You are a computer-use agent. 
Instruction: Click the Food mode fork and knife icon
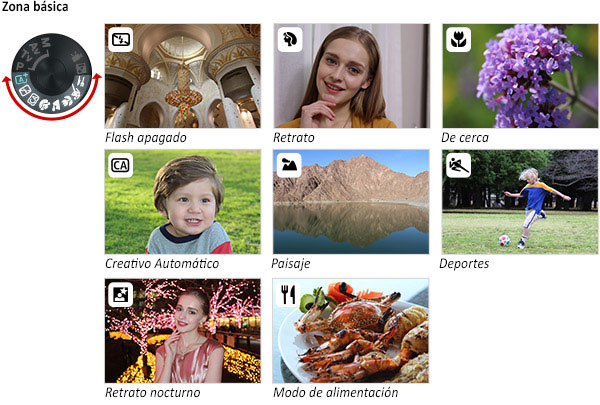coord(288,294)
